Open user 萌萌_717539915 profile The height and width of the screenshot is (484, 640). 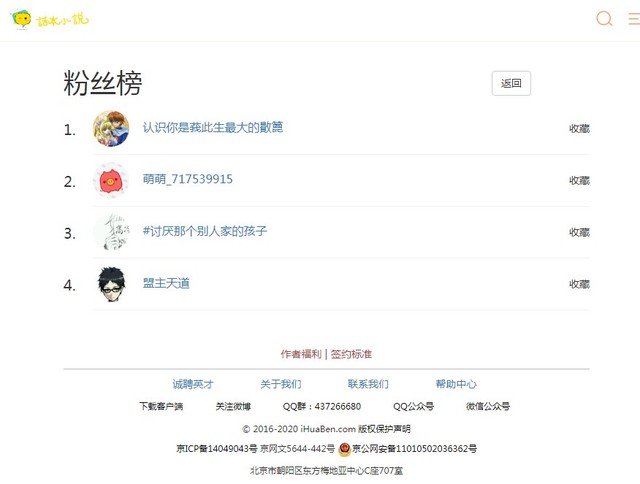point(188,179)
